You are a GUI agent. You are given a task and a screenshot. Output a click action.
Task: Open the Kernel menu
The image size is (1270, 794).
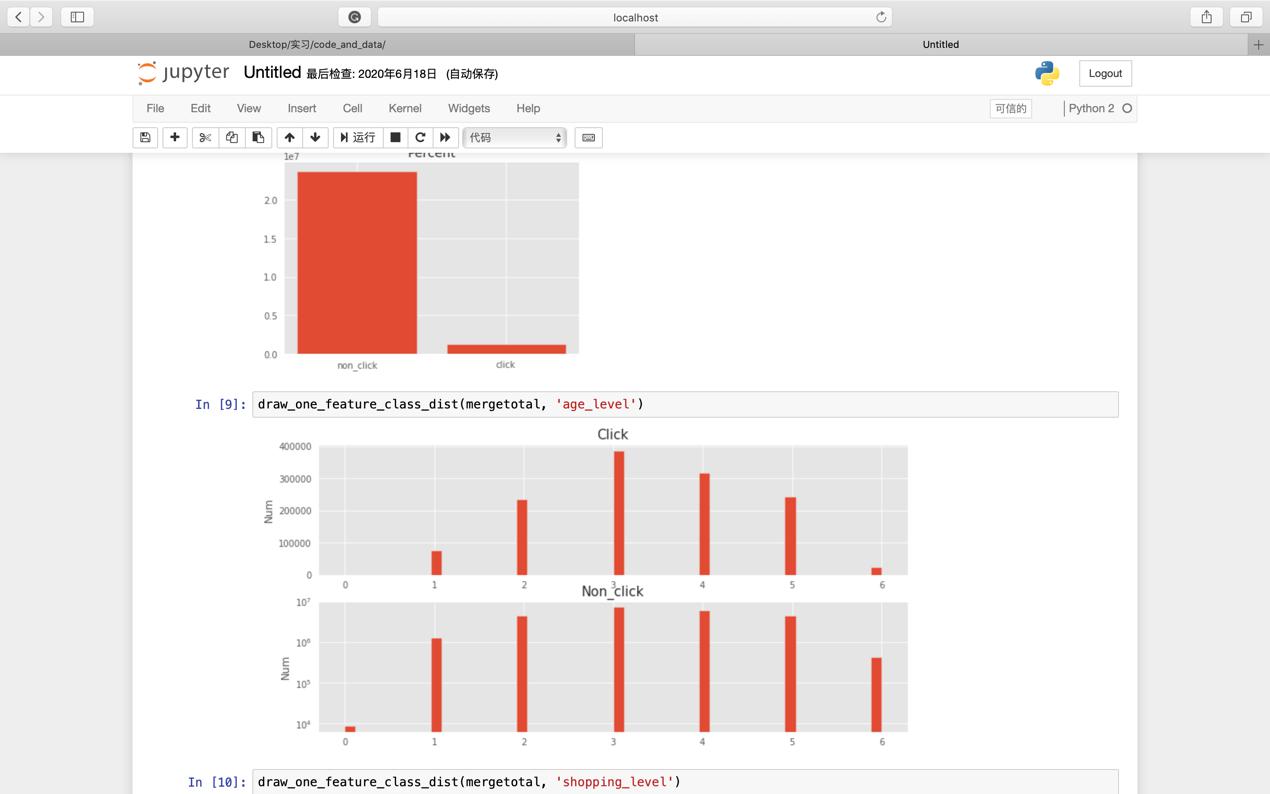(405, 108)
